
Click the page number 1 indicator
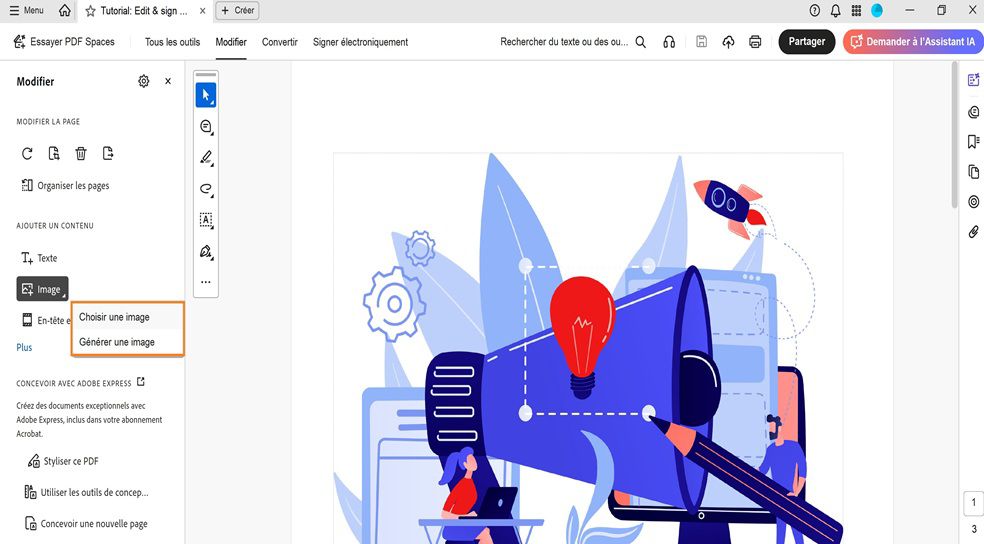(x=973, y=502)
